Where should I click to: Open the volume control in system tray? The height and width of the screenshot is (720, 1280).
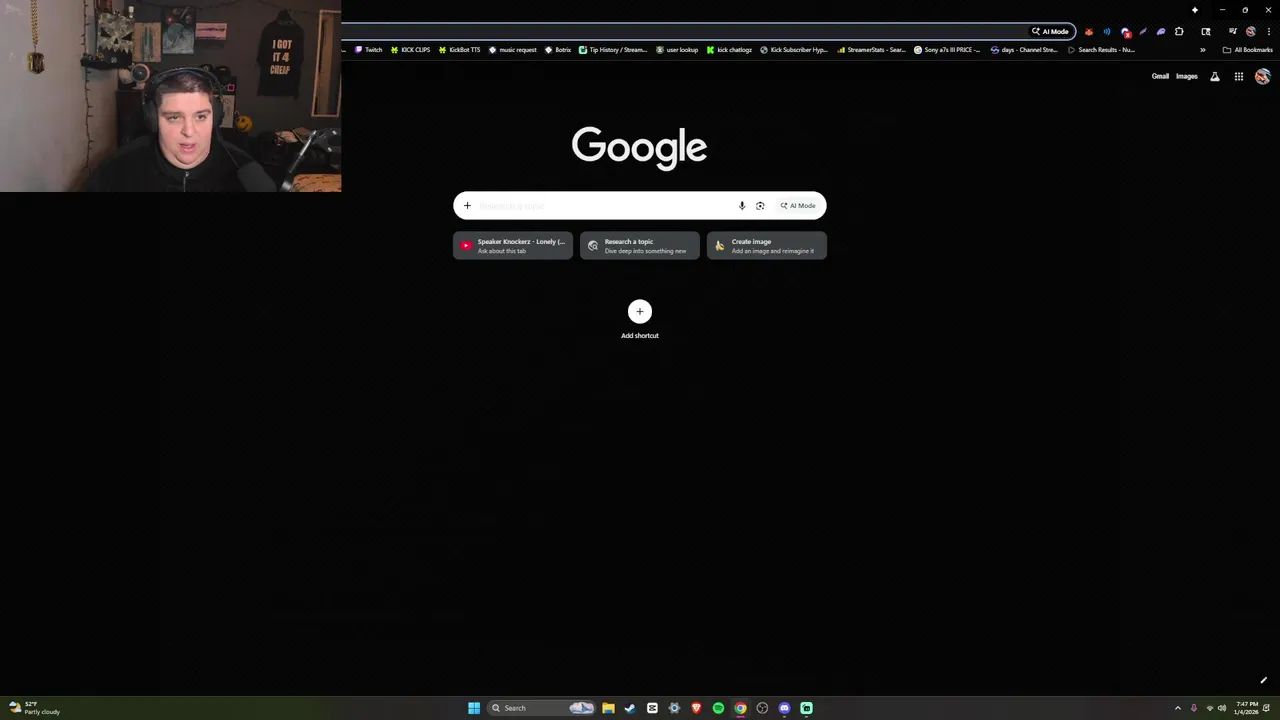[x=1222, y=708]
